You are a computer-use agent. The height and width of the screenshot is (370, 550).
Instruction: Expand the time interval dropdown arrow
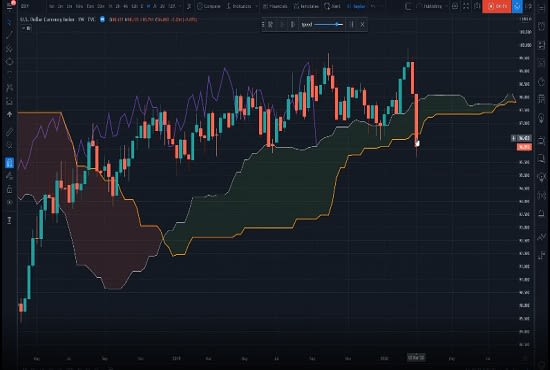click(x=180, y=6)
